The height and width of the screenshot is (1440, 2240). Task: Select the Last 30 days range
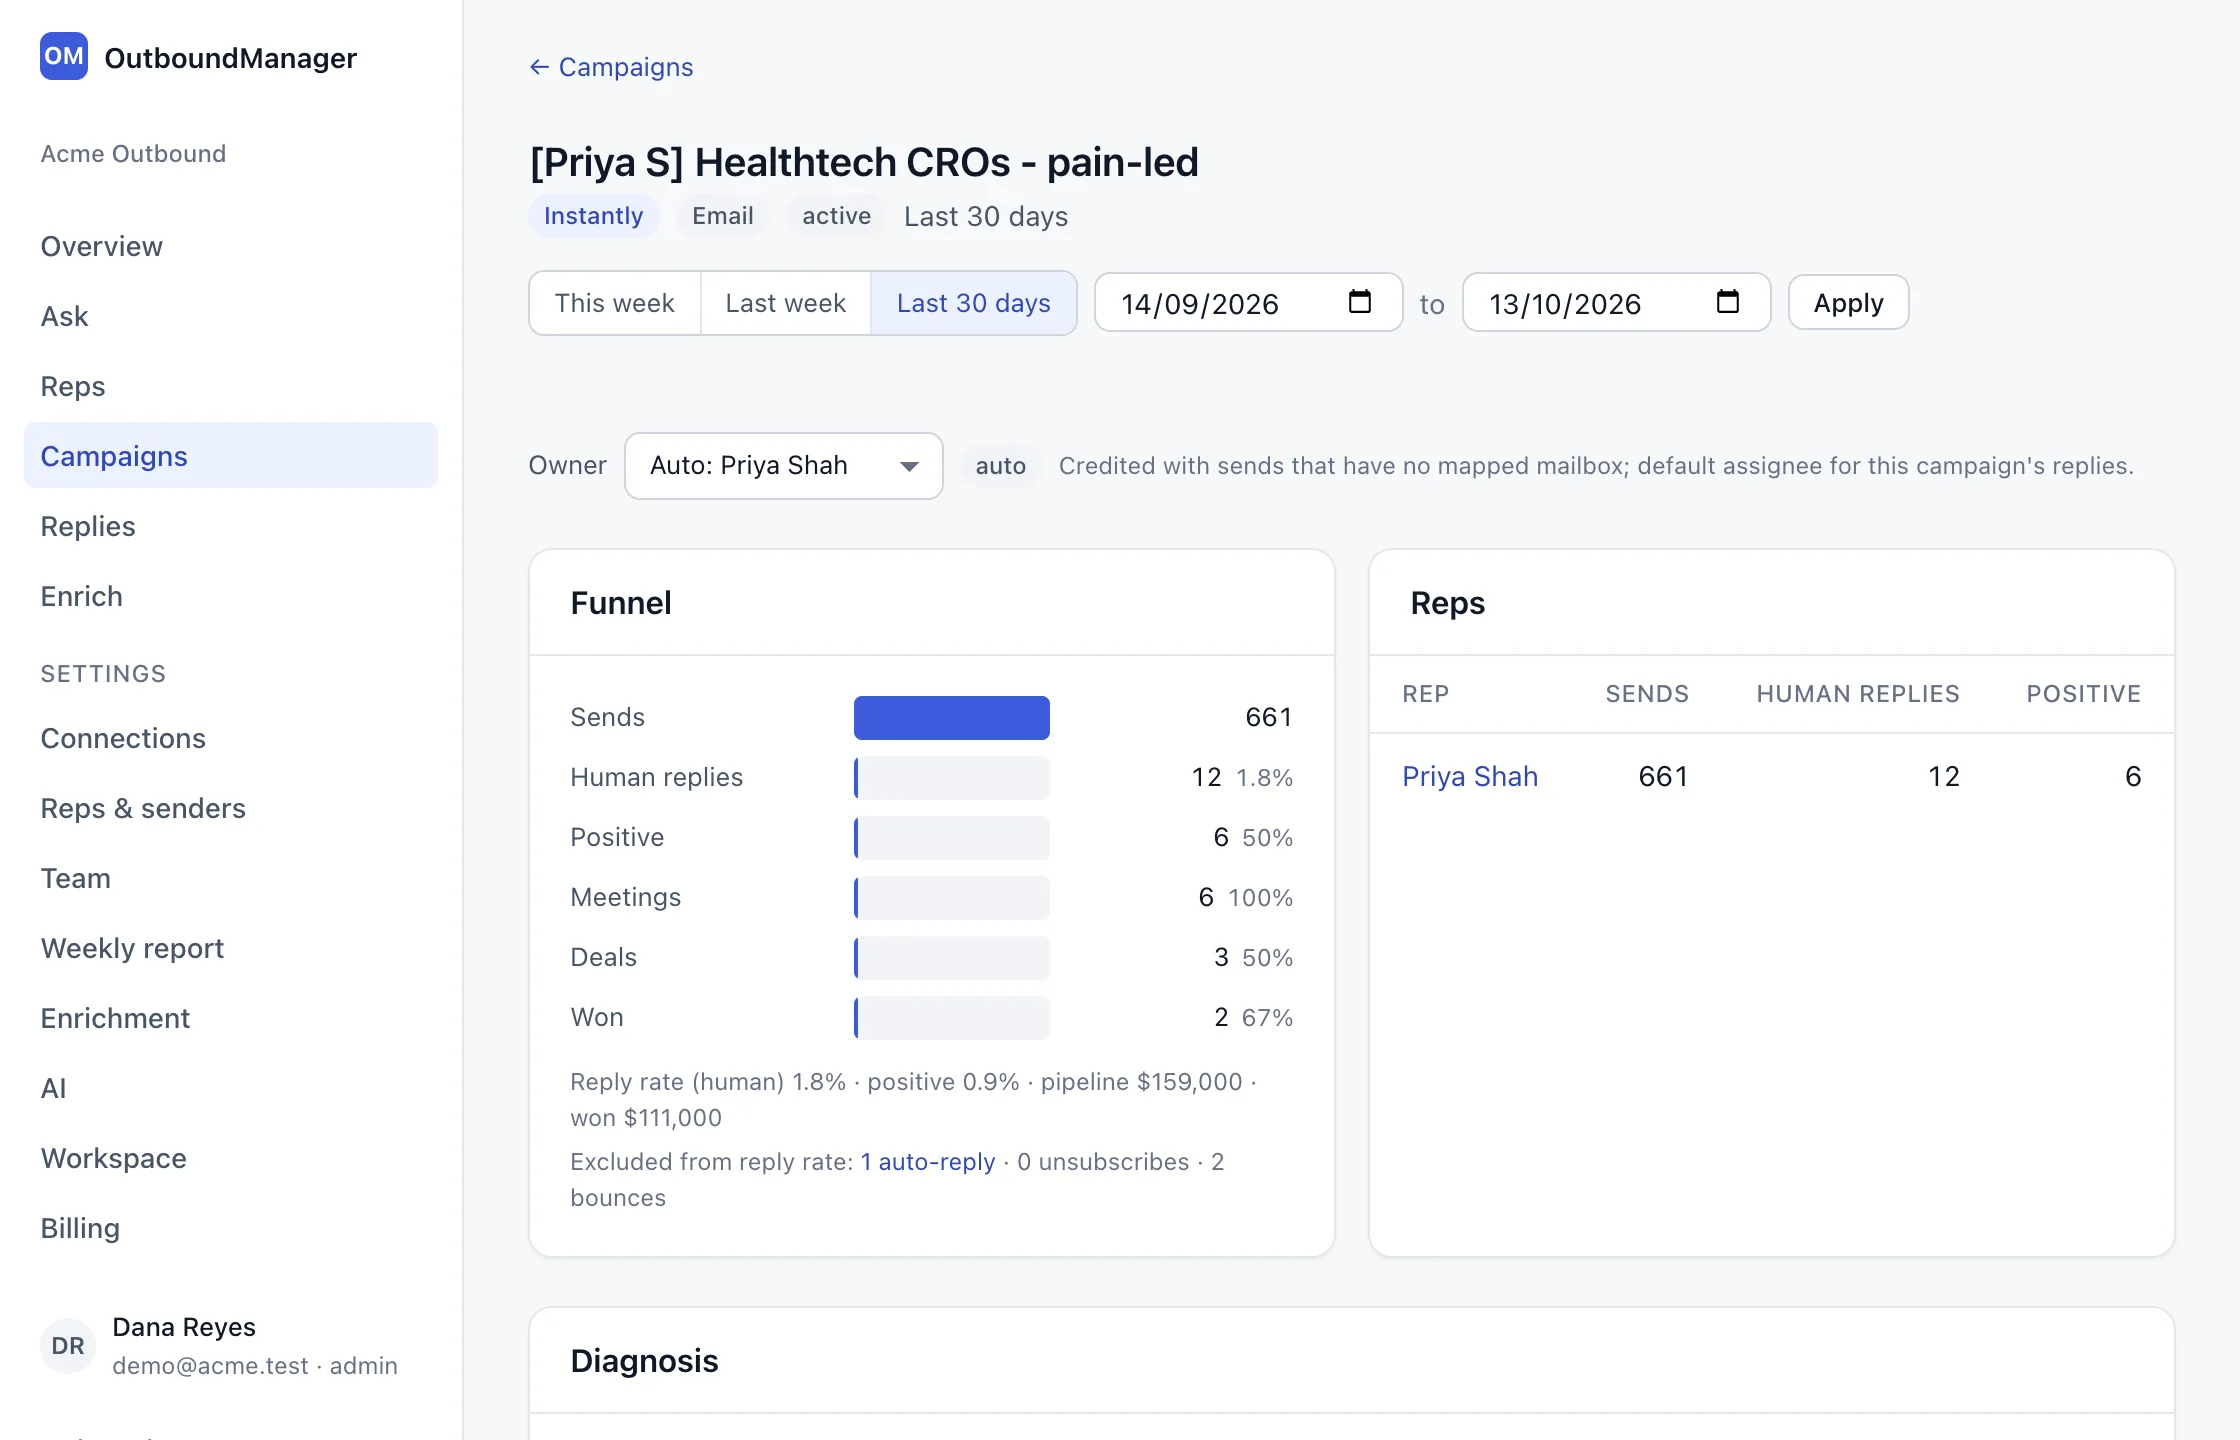coord(974,303)
